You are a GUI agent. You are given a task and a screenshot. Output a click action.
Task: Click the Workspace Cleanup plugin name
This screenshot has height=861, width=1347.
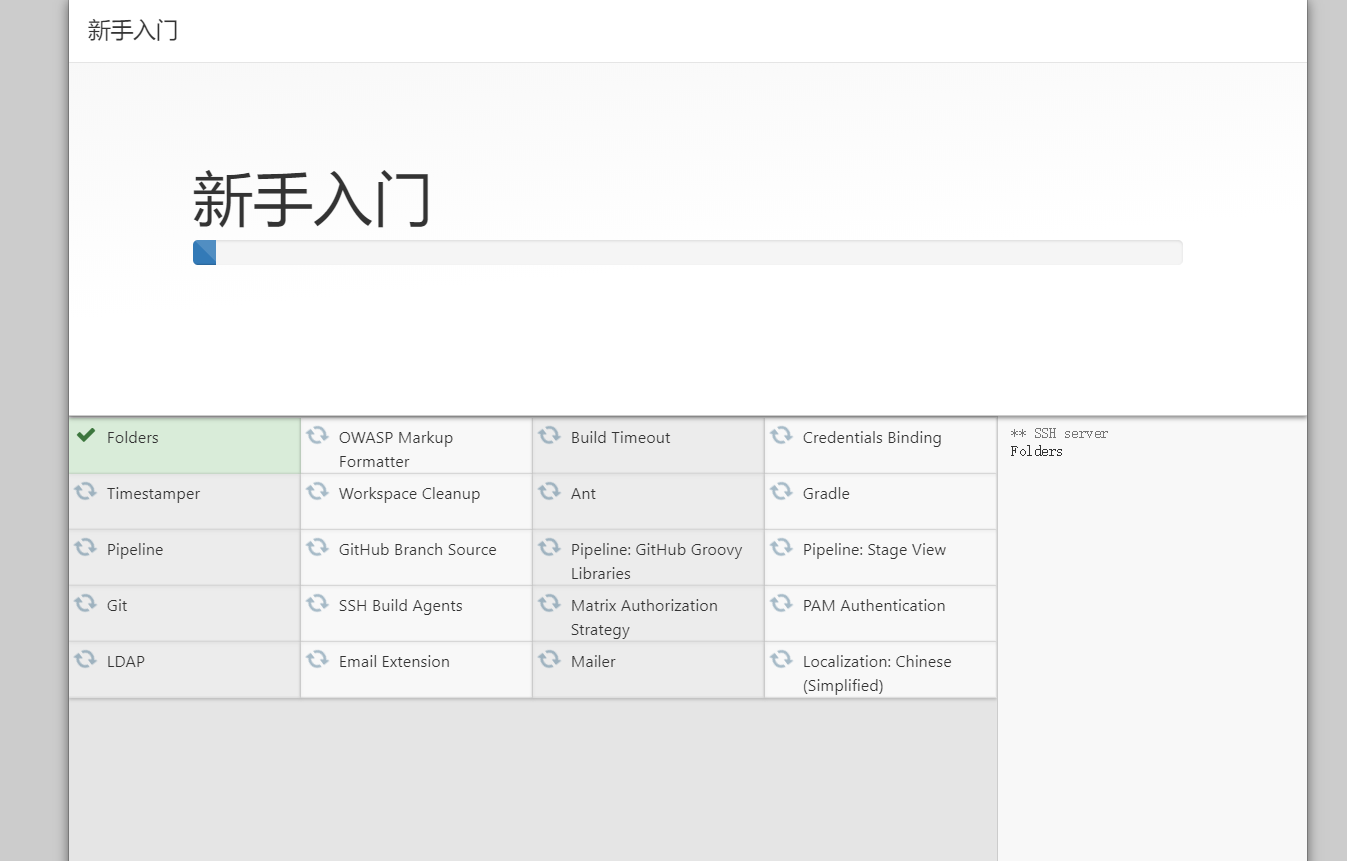(409, 494)
